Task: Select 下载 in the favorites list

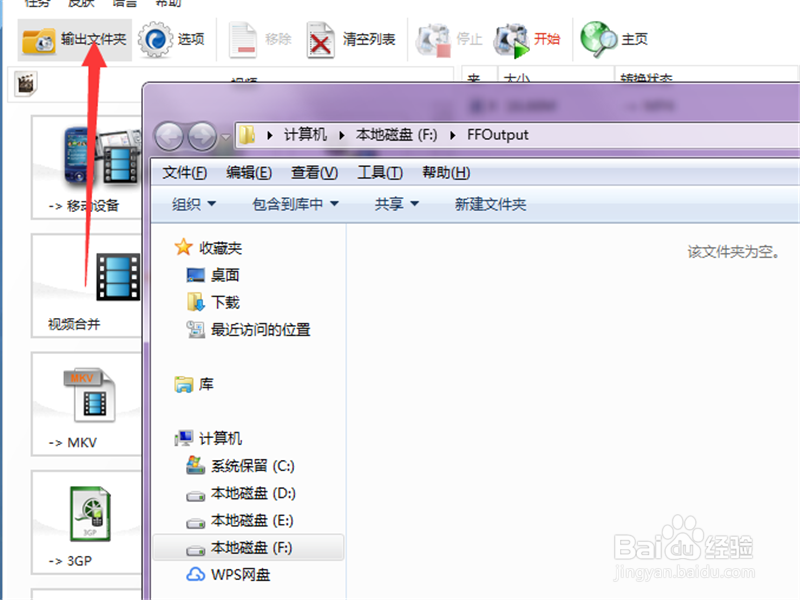Action: [213, 302]
